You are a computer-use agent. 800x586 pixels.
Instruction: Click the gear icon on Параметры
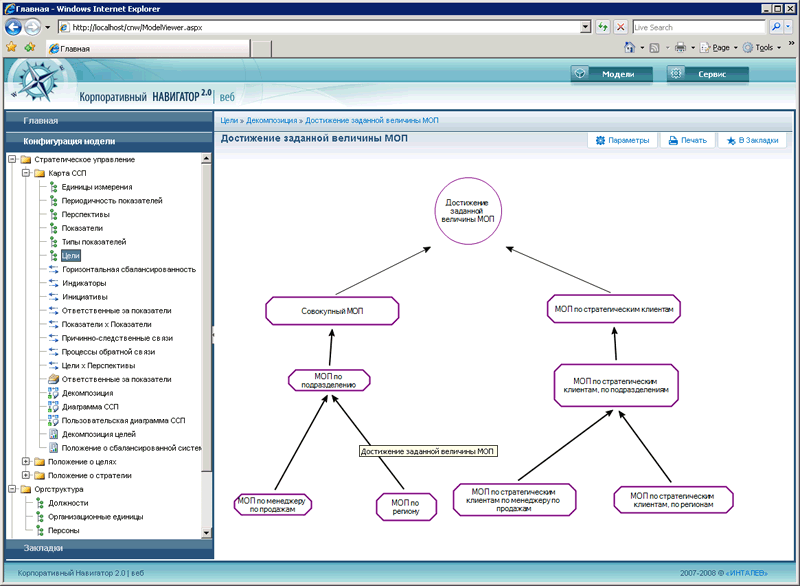tap(601, 140)
